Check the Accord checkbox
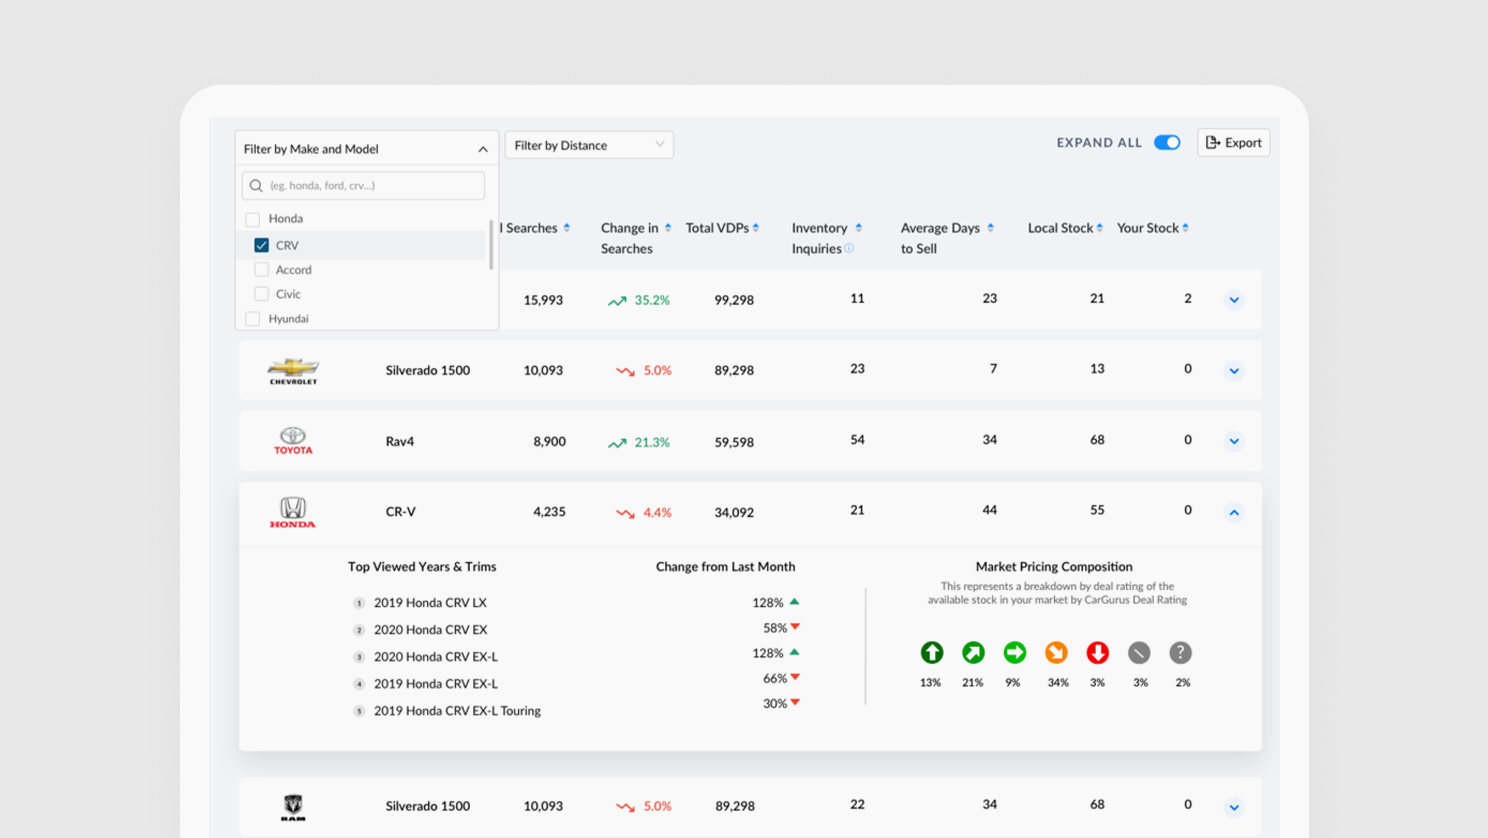The height and width of the screenshot is (838, 1488). (x=261, y=270)
